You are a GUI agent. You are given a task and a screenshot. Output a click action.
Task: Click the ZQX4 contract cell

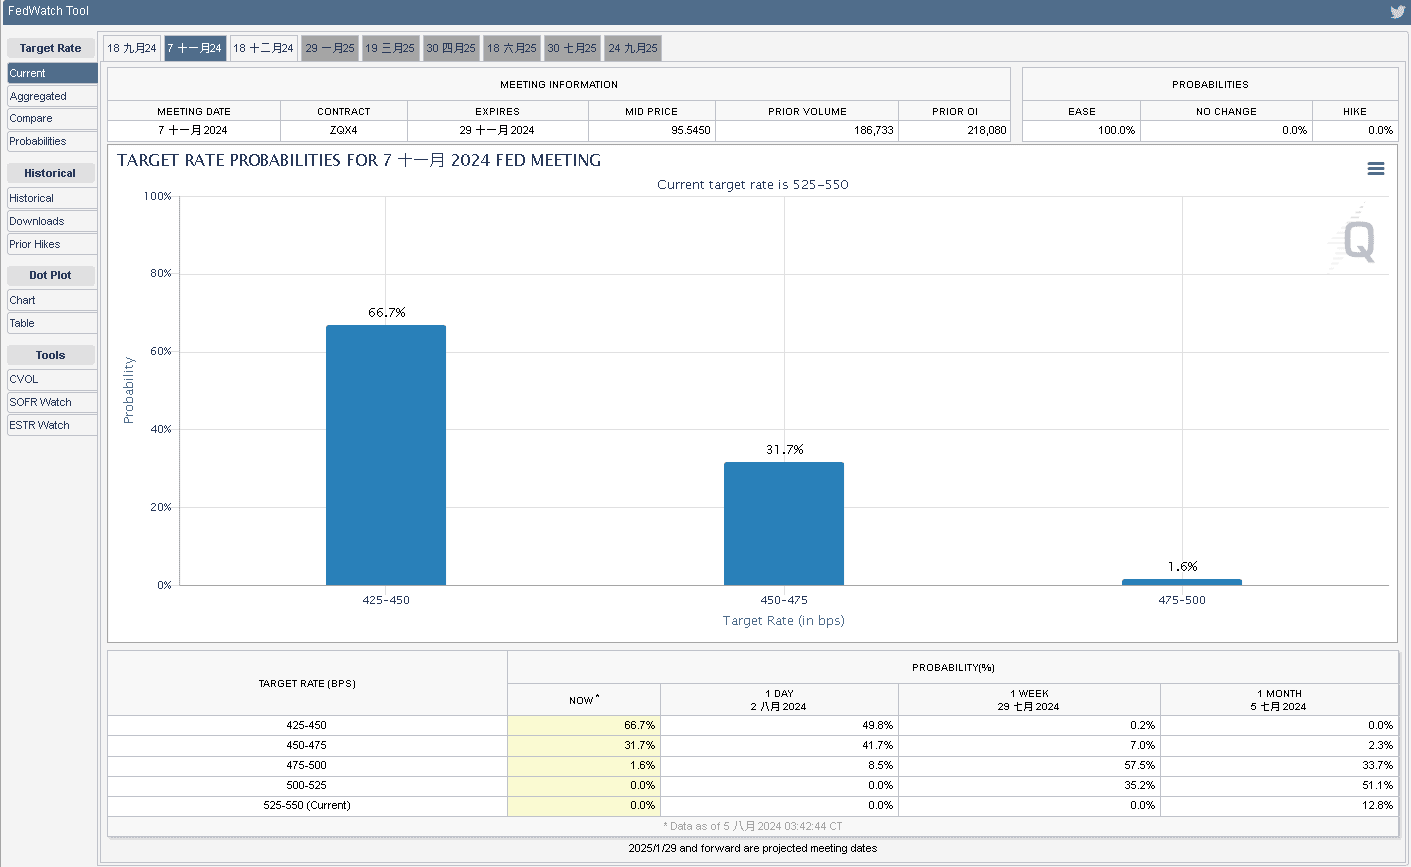344,130
